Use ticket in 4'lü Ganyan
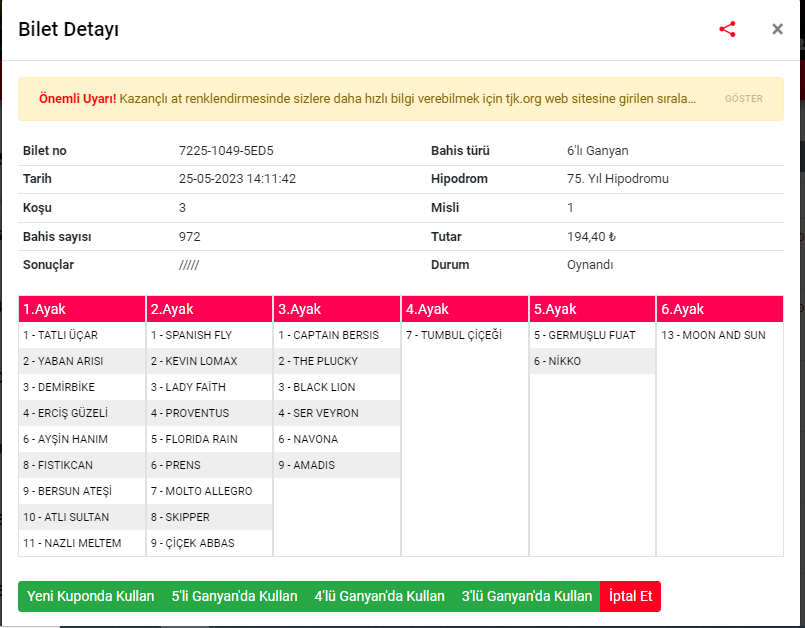The width and height of the screenshot is (805, 628). [379, 596]
